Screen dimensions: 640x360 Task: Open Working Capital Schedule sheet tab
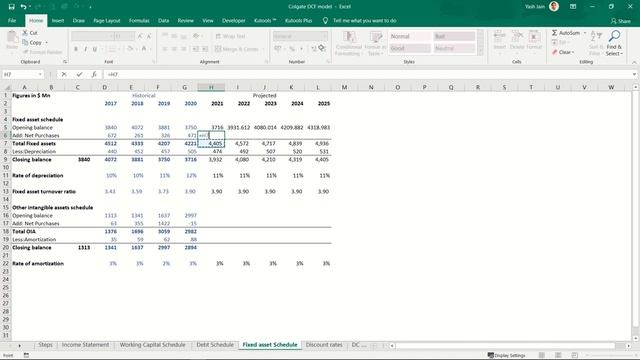pos(152,345)
